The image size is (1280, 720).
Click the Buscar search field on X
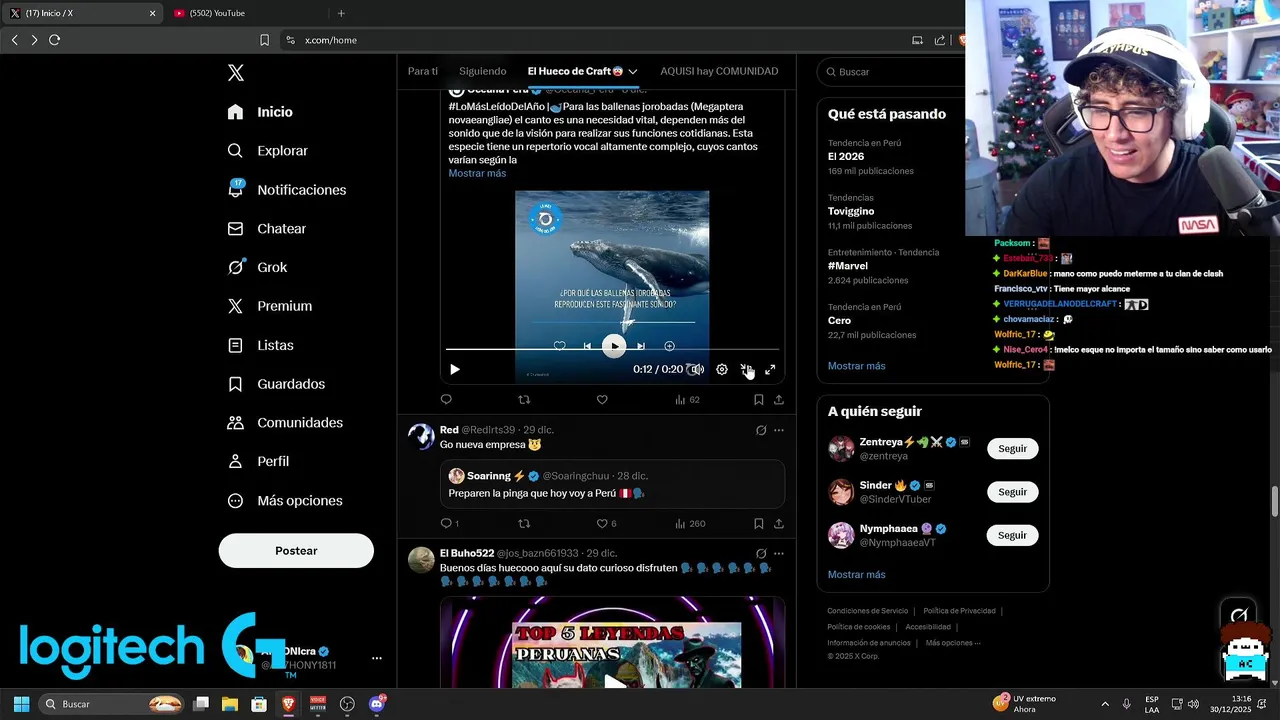[933, 72]
